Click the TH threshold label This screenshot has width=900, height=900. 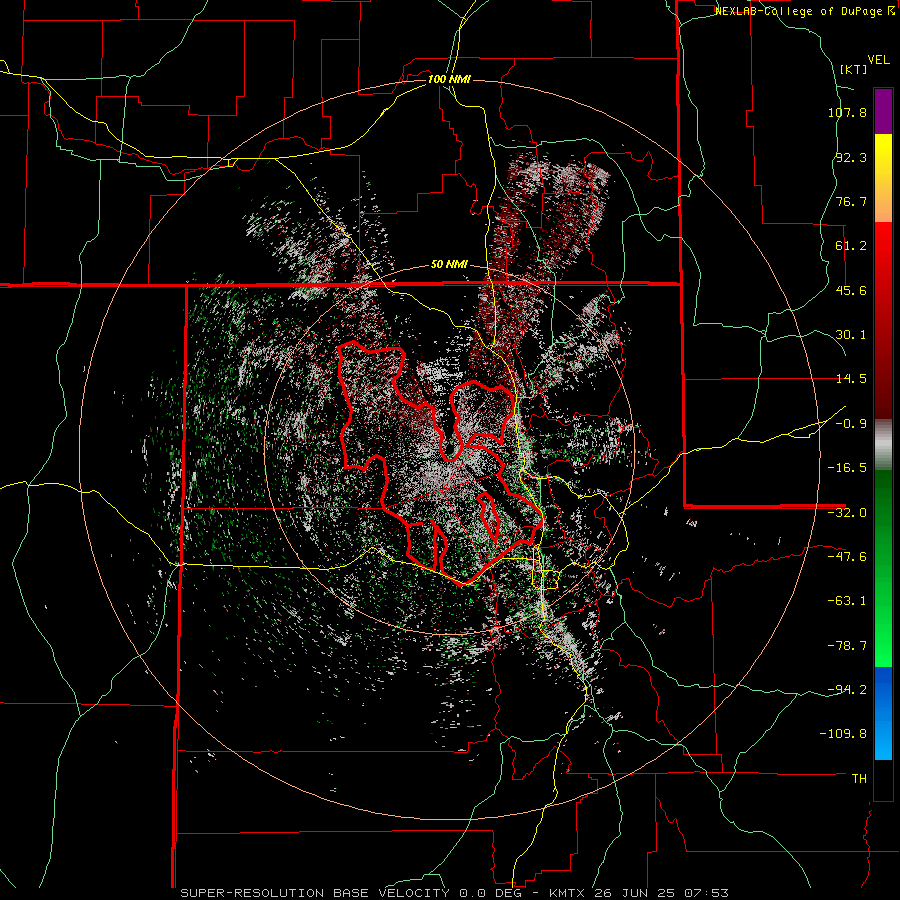coord(859,779)
